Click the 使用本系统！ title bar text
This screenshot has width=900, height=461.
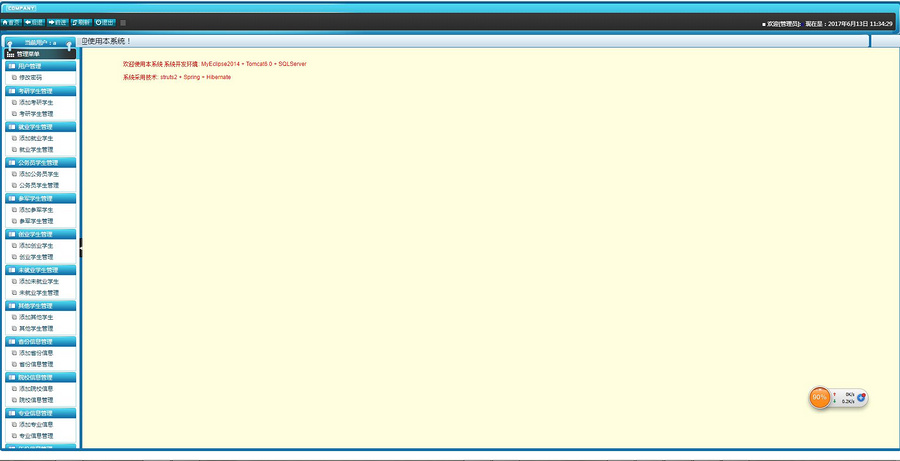click(x=107, y=41)
